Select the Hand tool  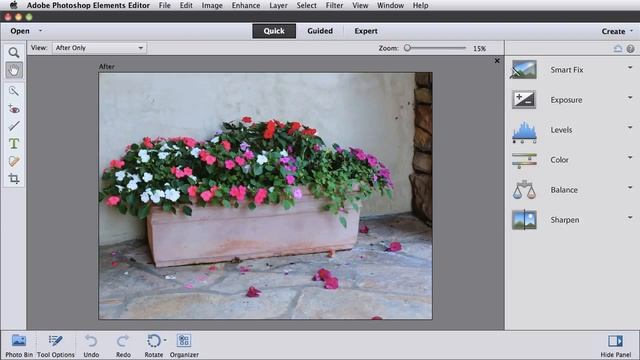(14, 70)
